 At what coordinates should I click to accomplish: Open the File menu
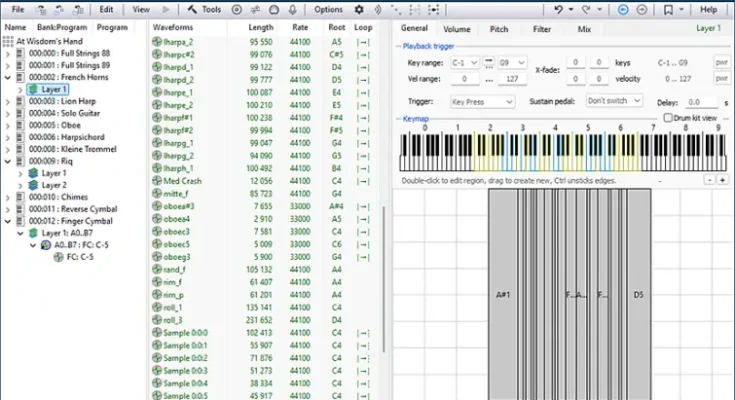[x=18, y=9]
